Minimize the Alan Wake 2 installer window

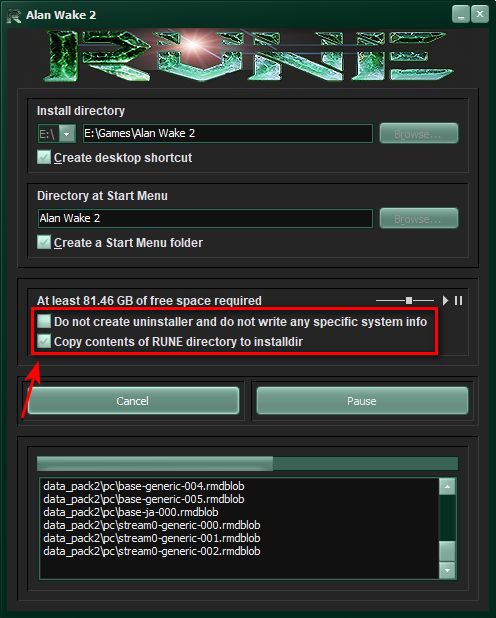click(461, 14)
